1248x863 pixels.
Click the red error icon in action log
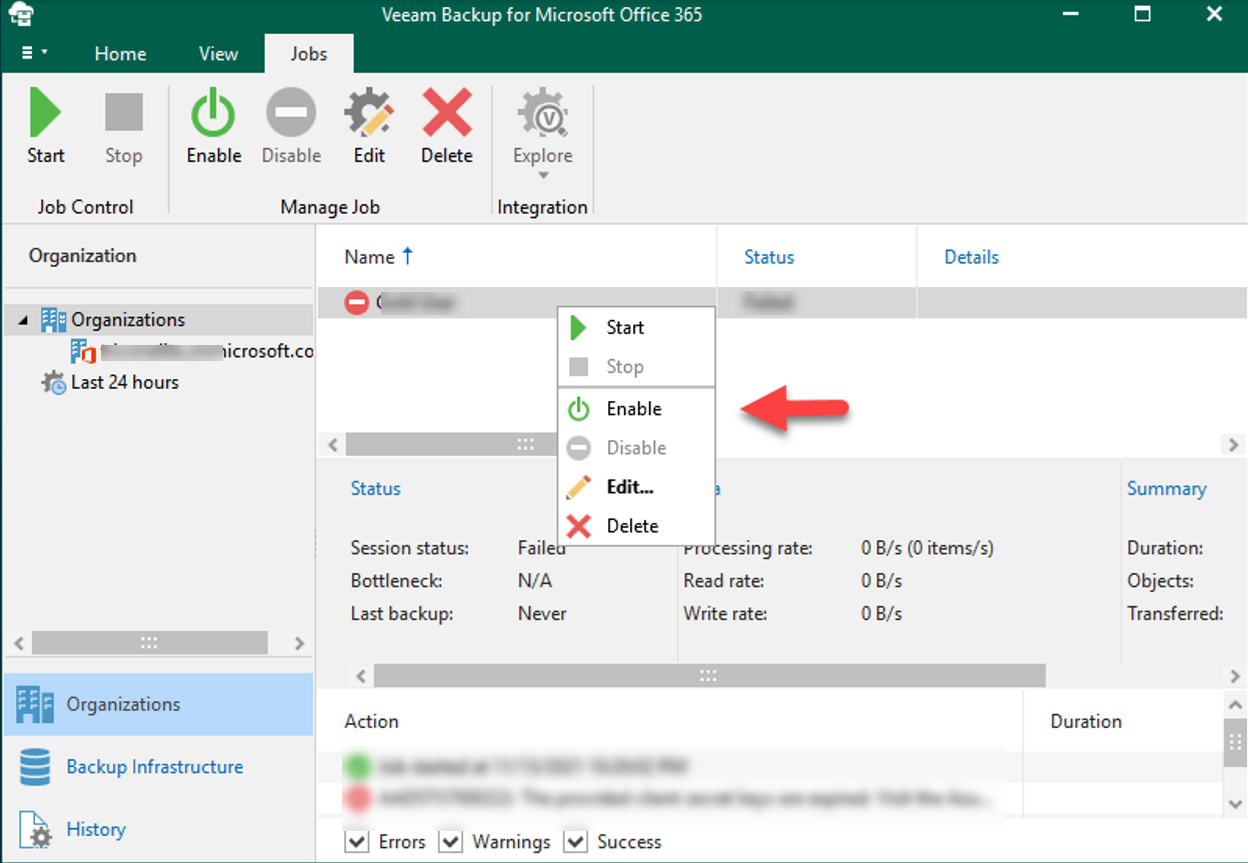click(357, 799)
